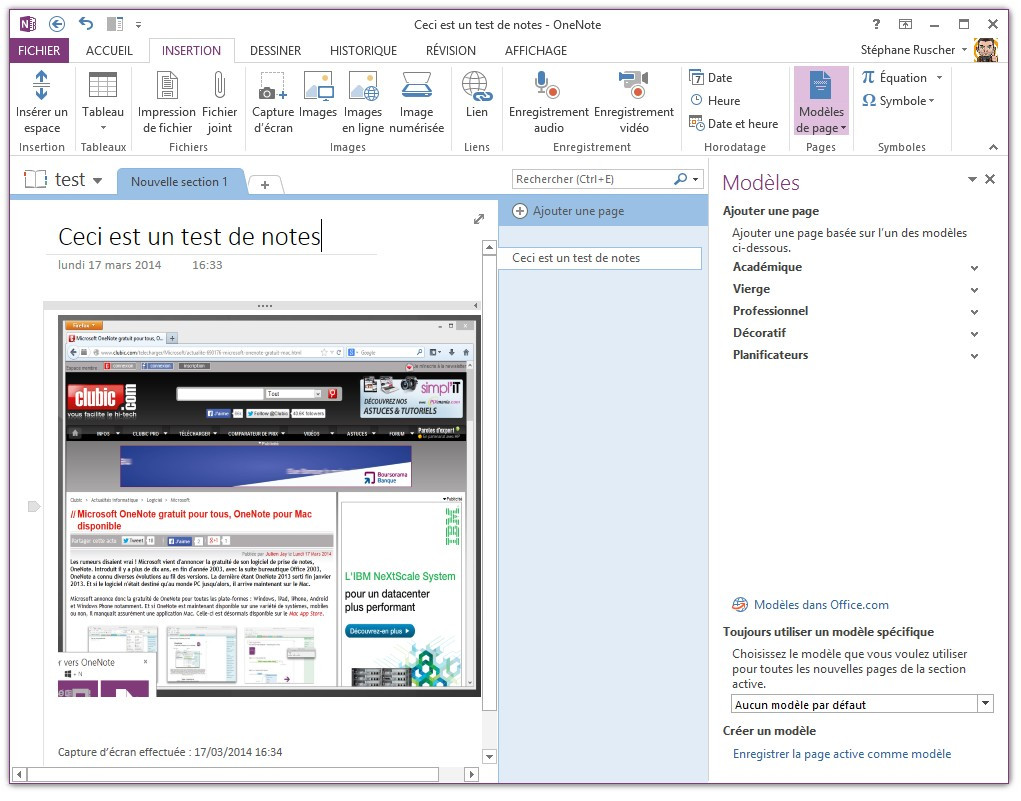Start a Capture d'écran
The image size is (1021, 801).
[x=273, y=102]
